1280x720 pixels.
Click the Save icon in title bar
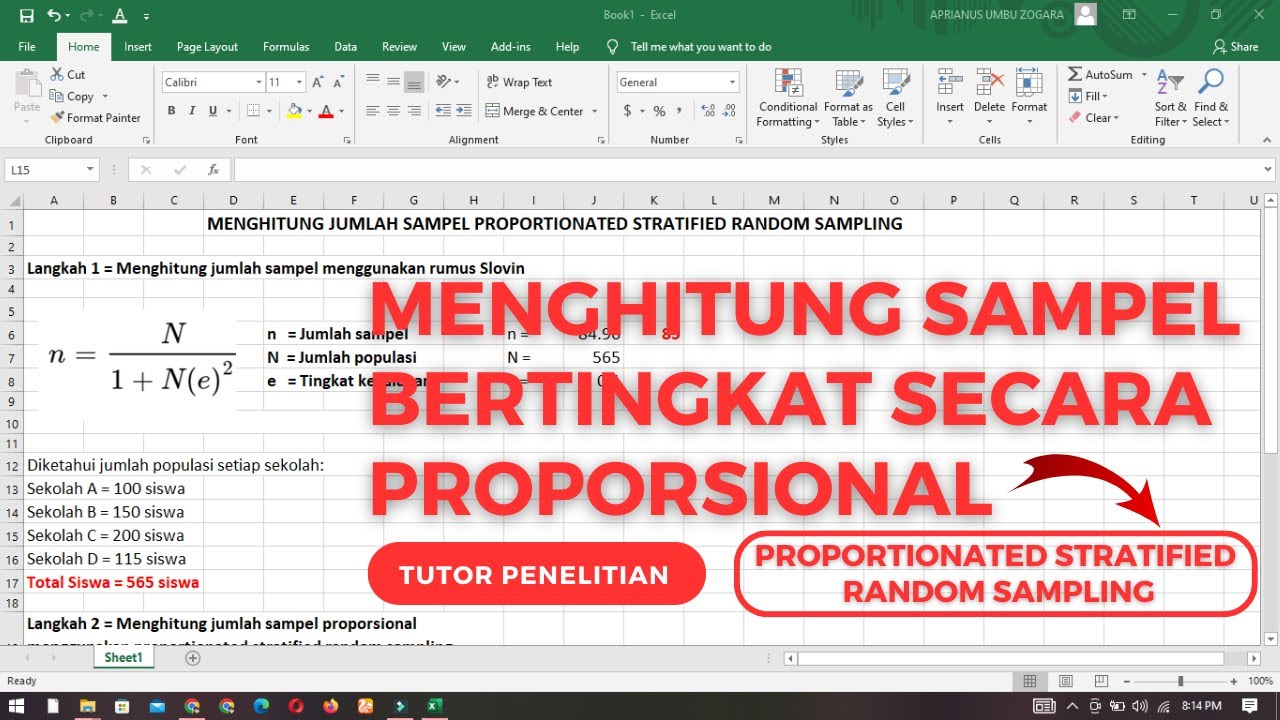[27, 15]
